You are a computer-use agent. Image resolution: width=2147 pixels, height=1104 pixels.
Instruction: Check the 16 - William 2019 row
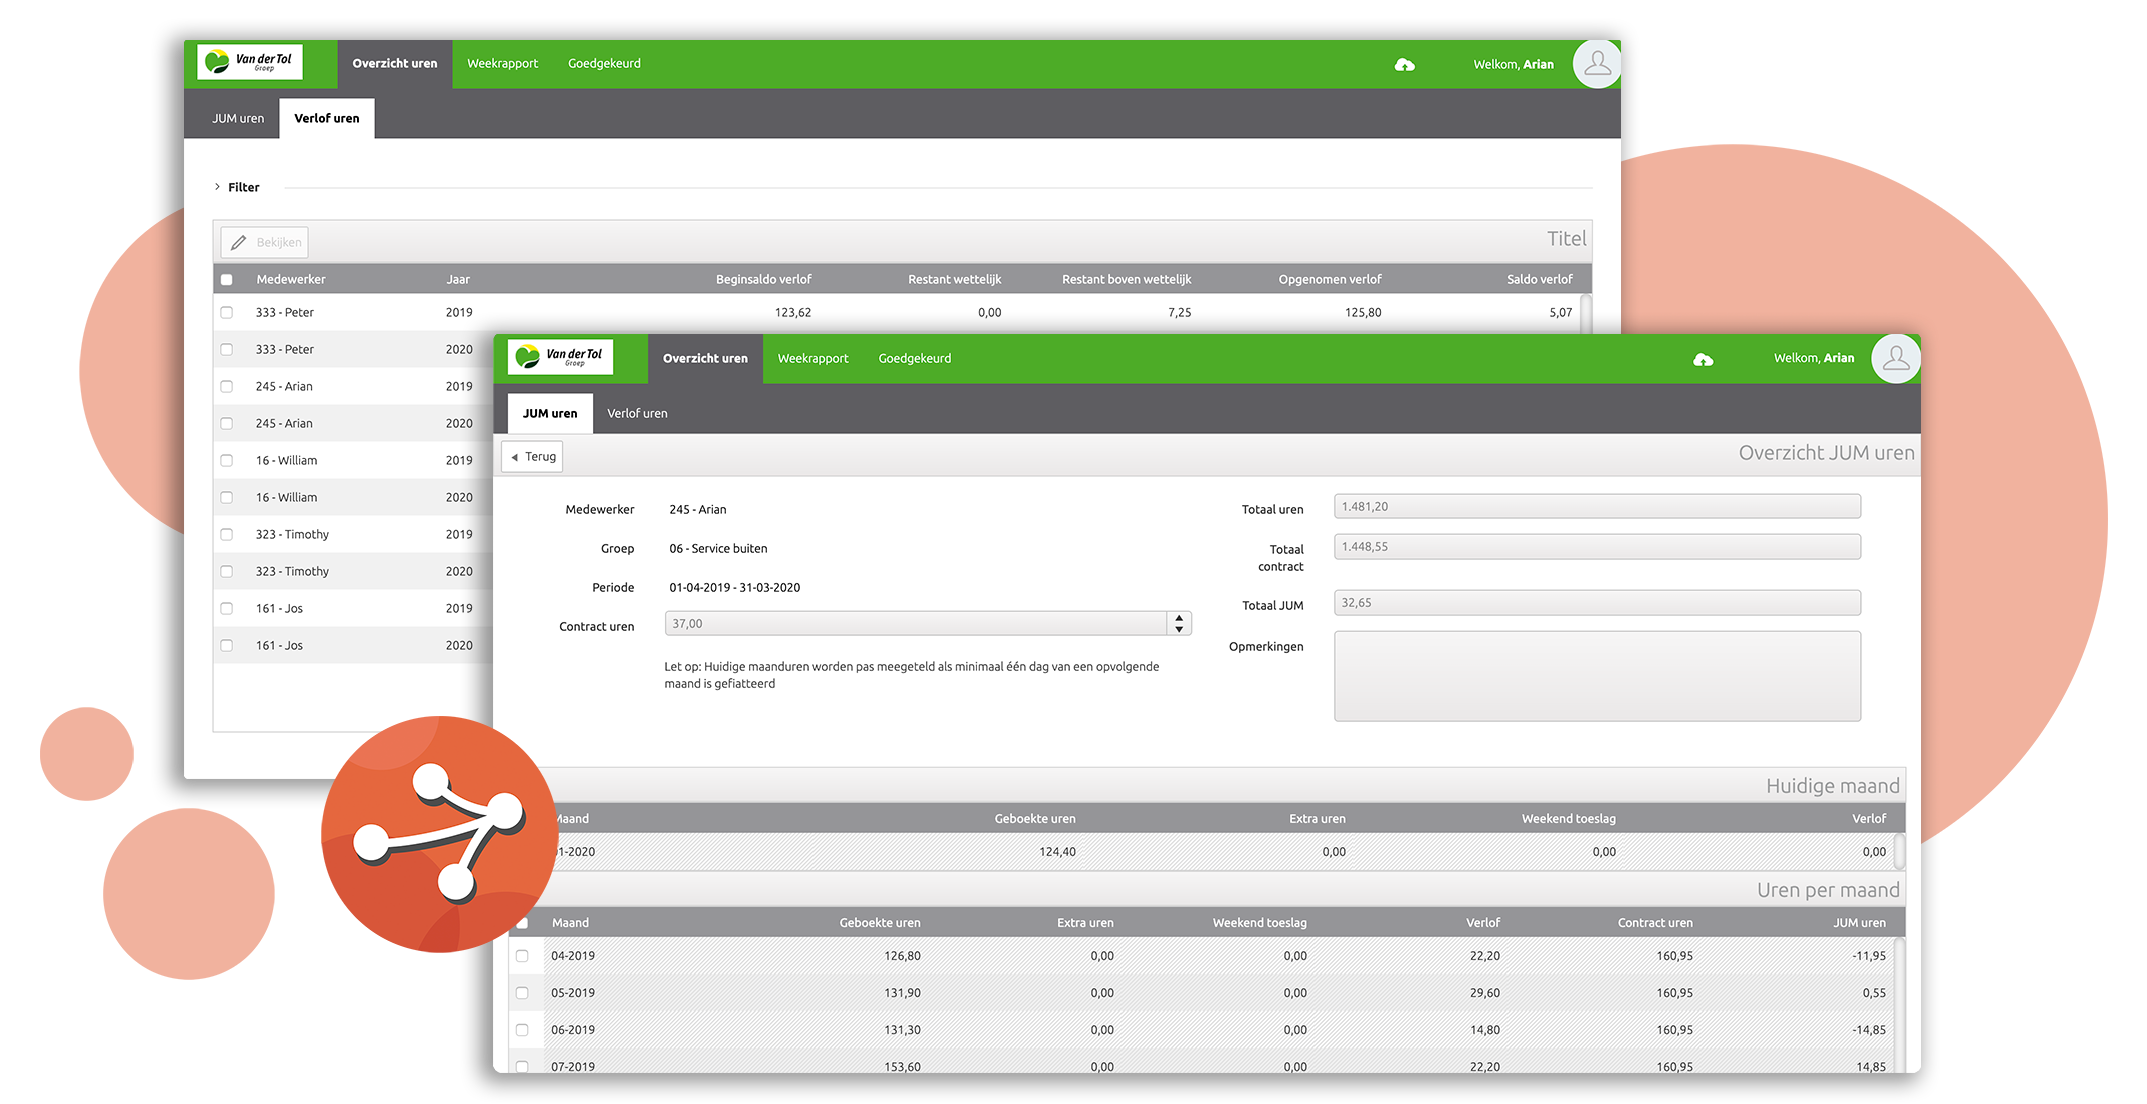click(x=227, y=461)
